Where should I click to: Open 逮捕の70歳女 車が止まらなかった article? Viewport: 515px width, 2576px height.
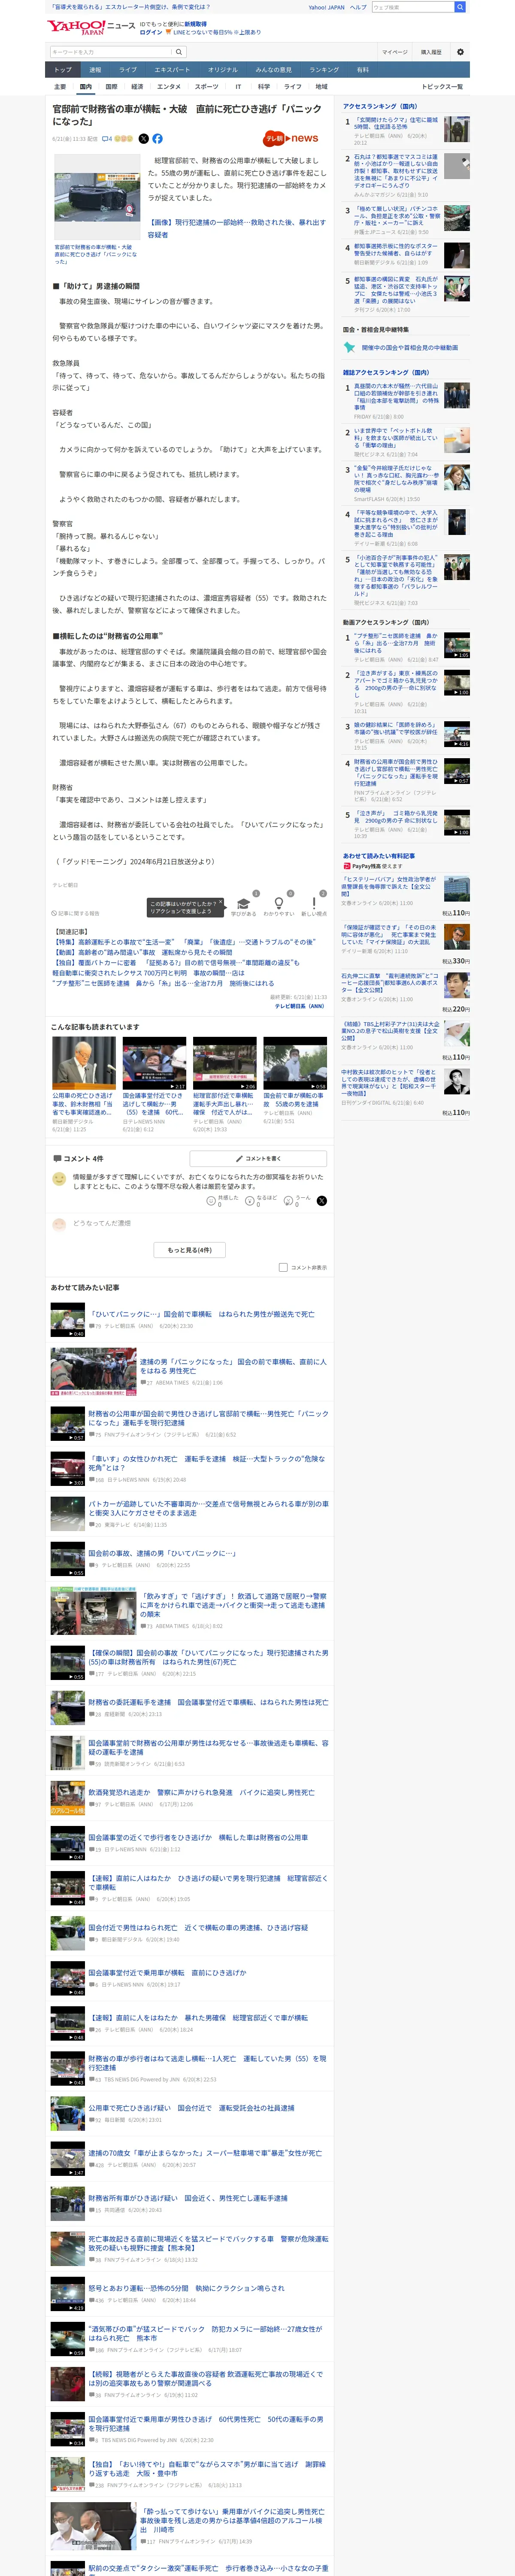point(205,2153)
